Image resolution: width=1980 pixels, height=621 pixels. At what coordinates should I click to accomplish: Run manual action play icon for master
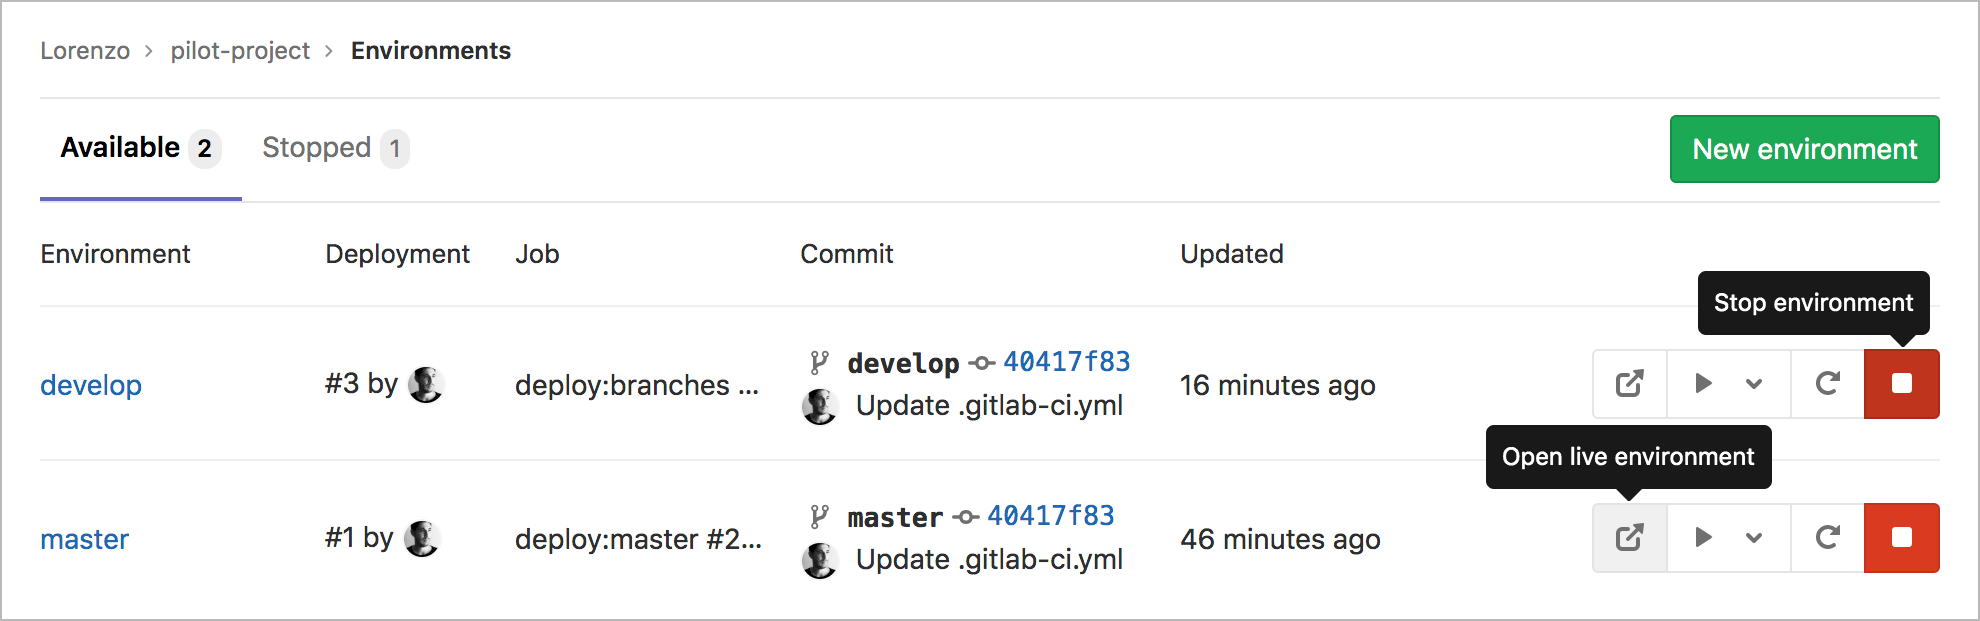(x=1704, y=538)
